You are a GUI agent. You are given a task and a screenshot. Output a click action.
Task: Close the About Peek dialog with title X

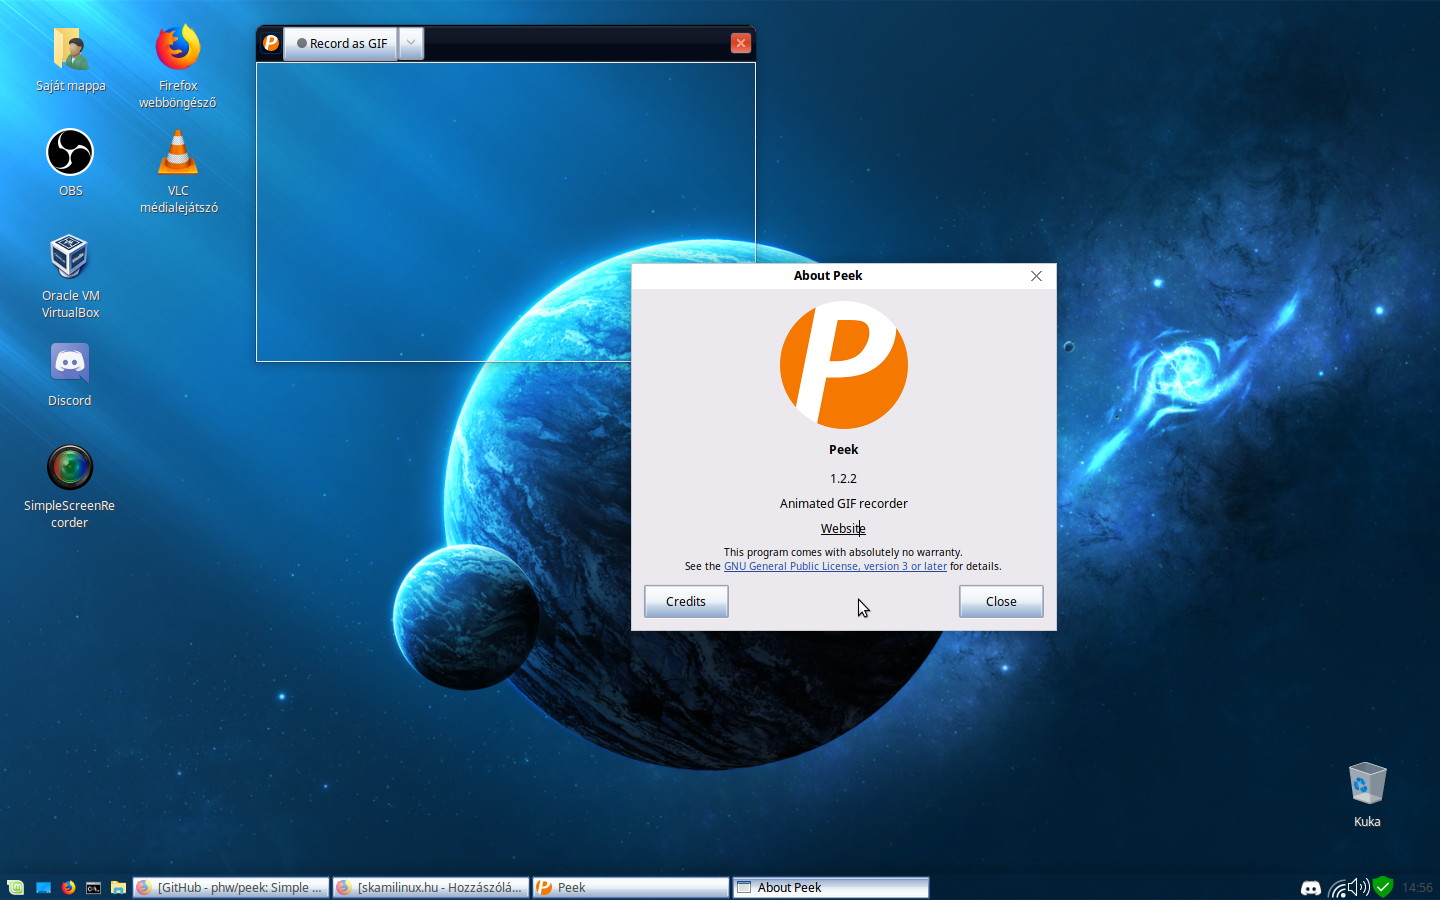pos(1036,276)
